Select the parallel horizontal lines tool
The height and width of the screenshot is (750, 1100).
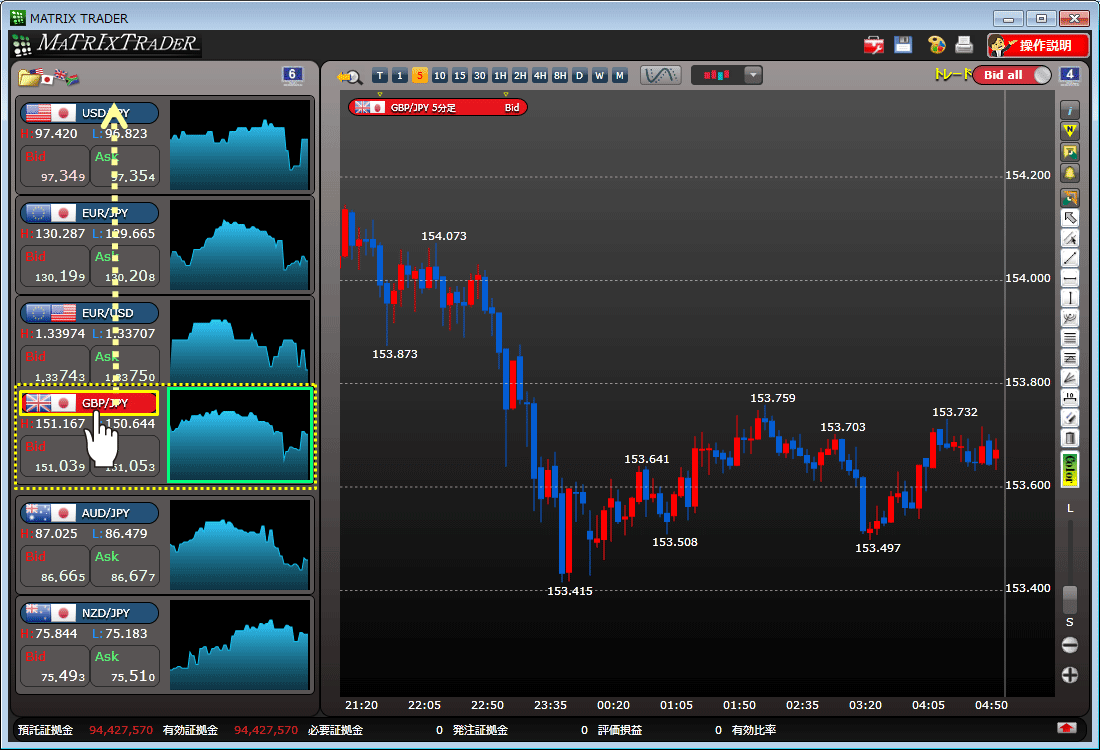pos(1069,339)
